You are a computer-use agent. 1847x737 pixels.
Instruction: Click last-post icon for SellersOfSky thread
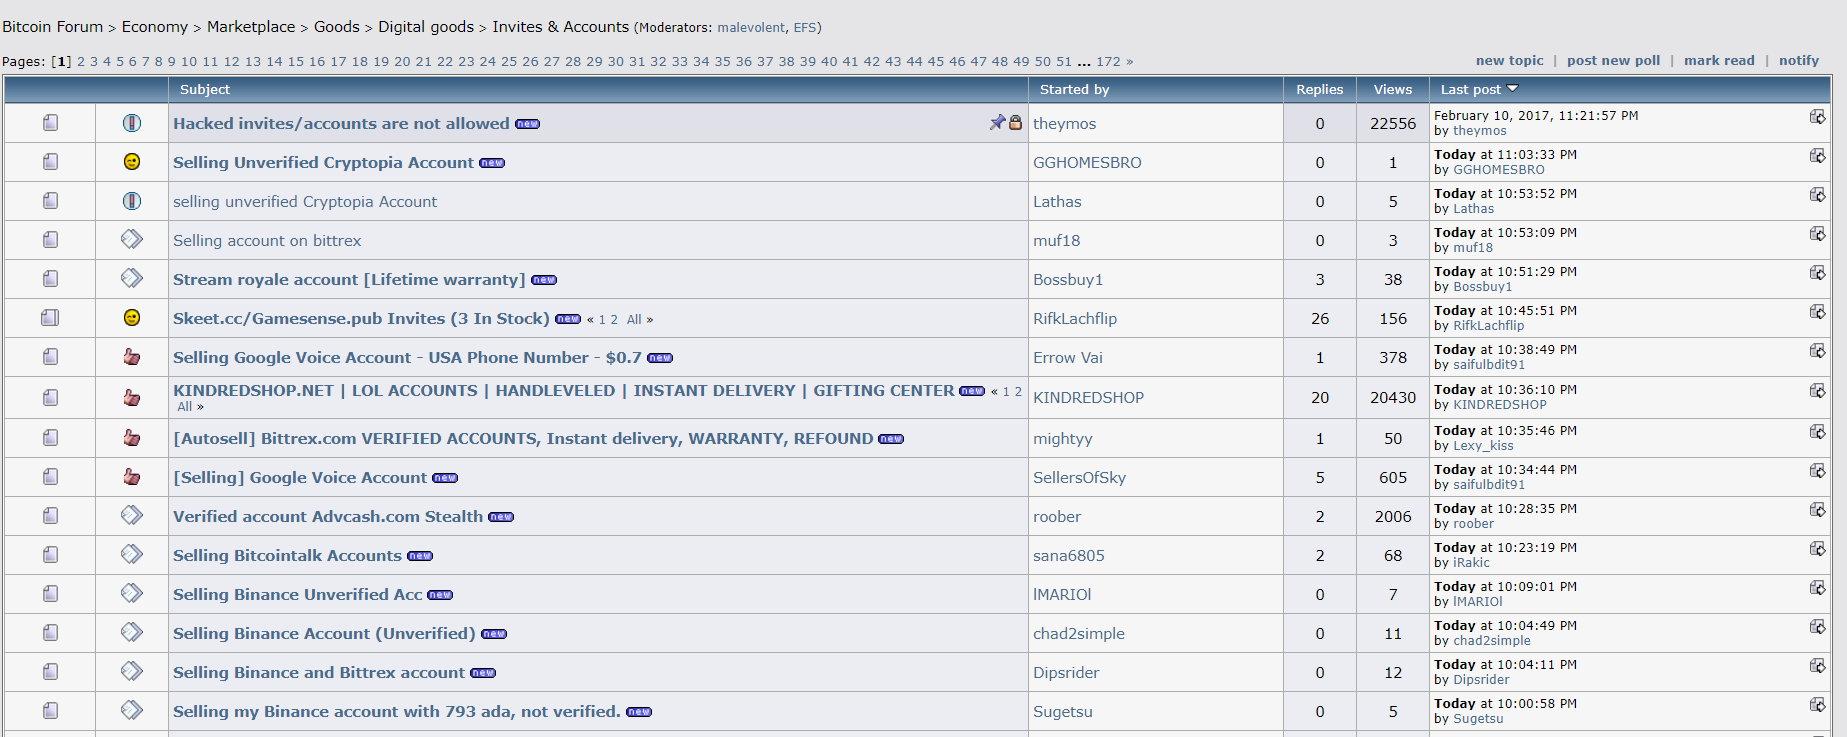1817,471
